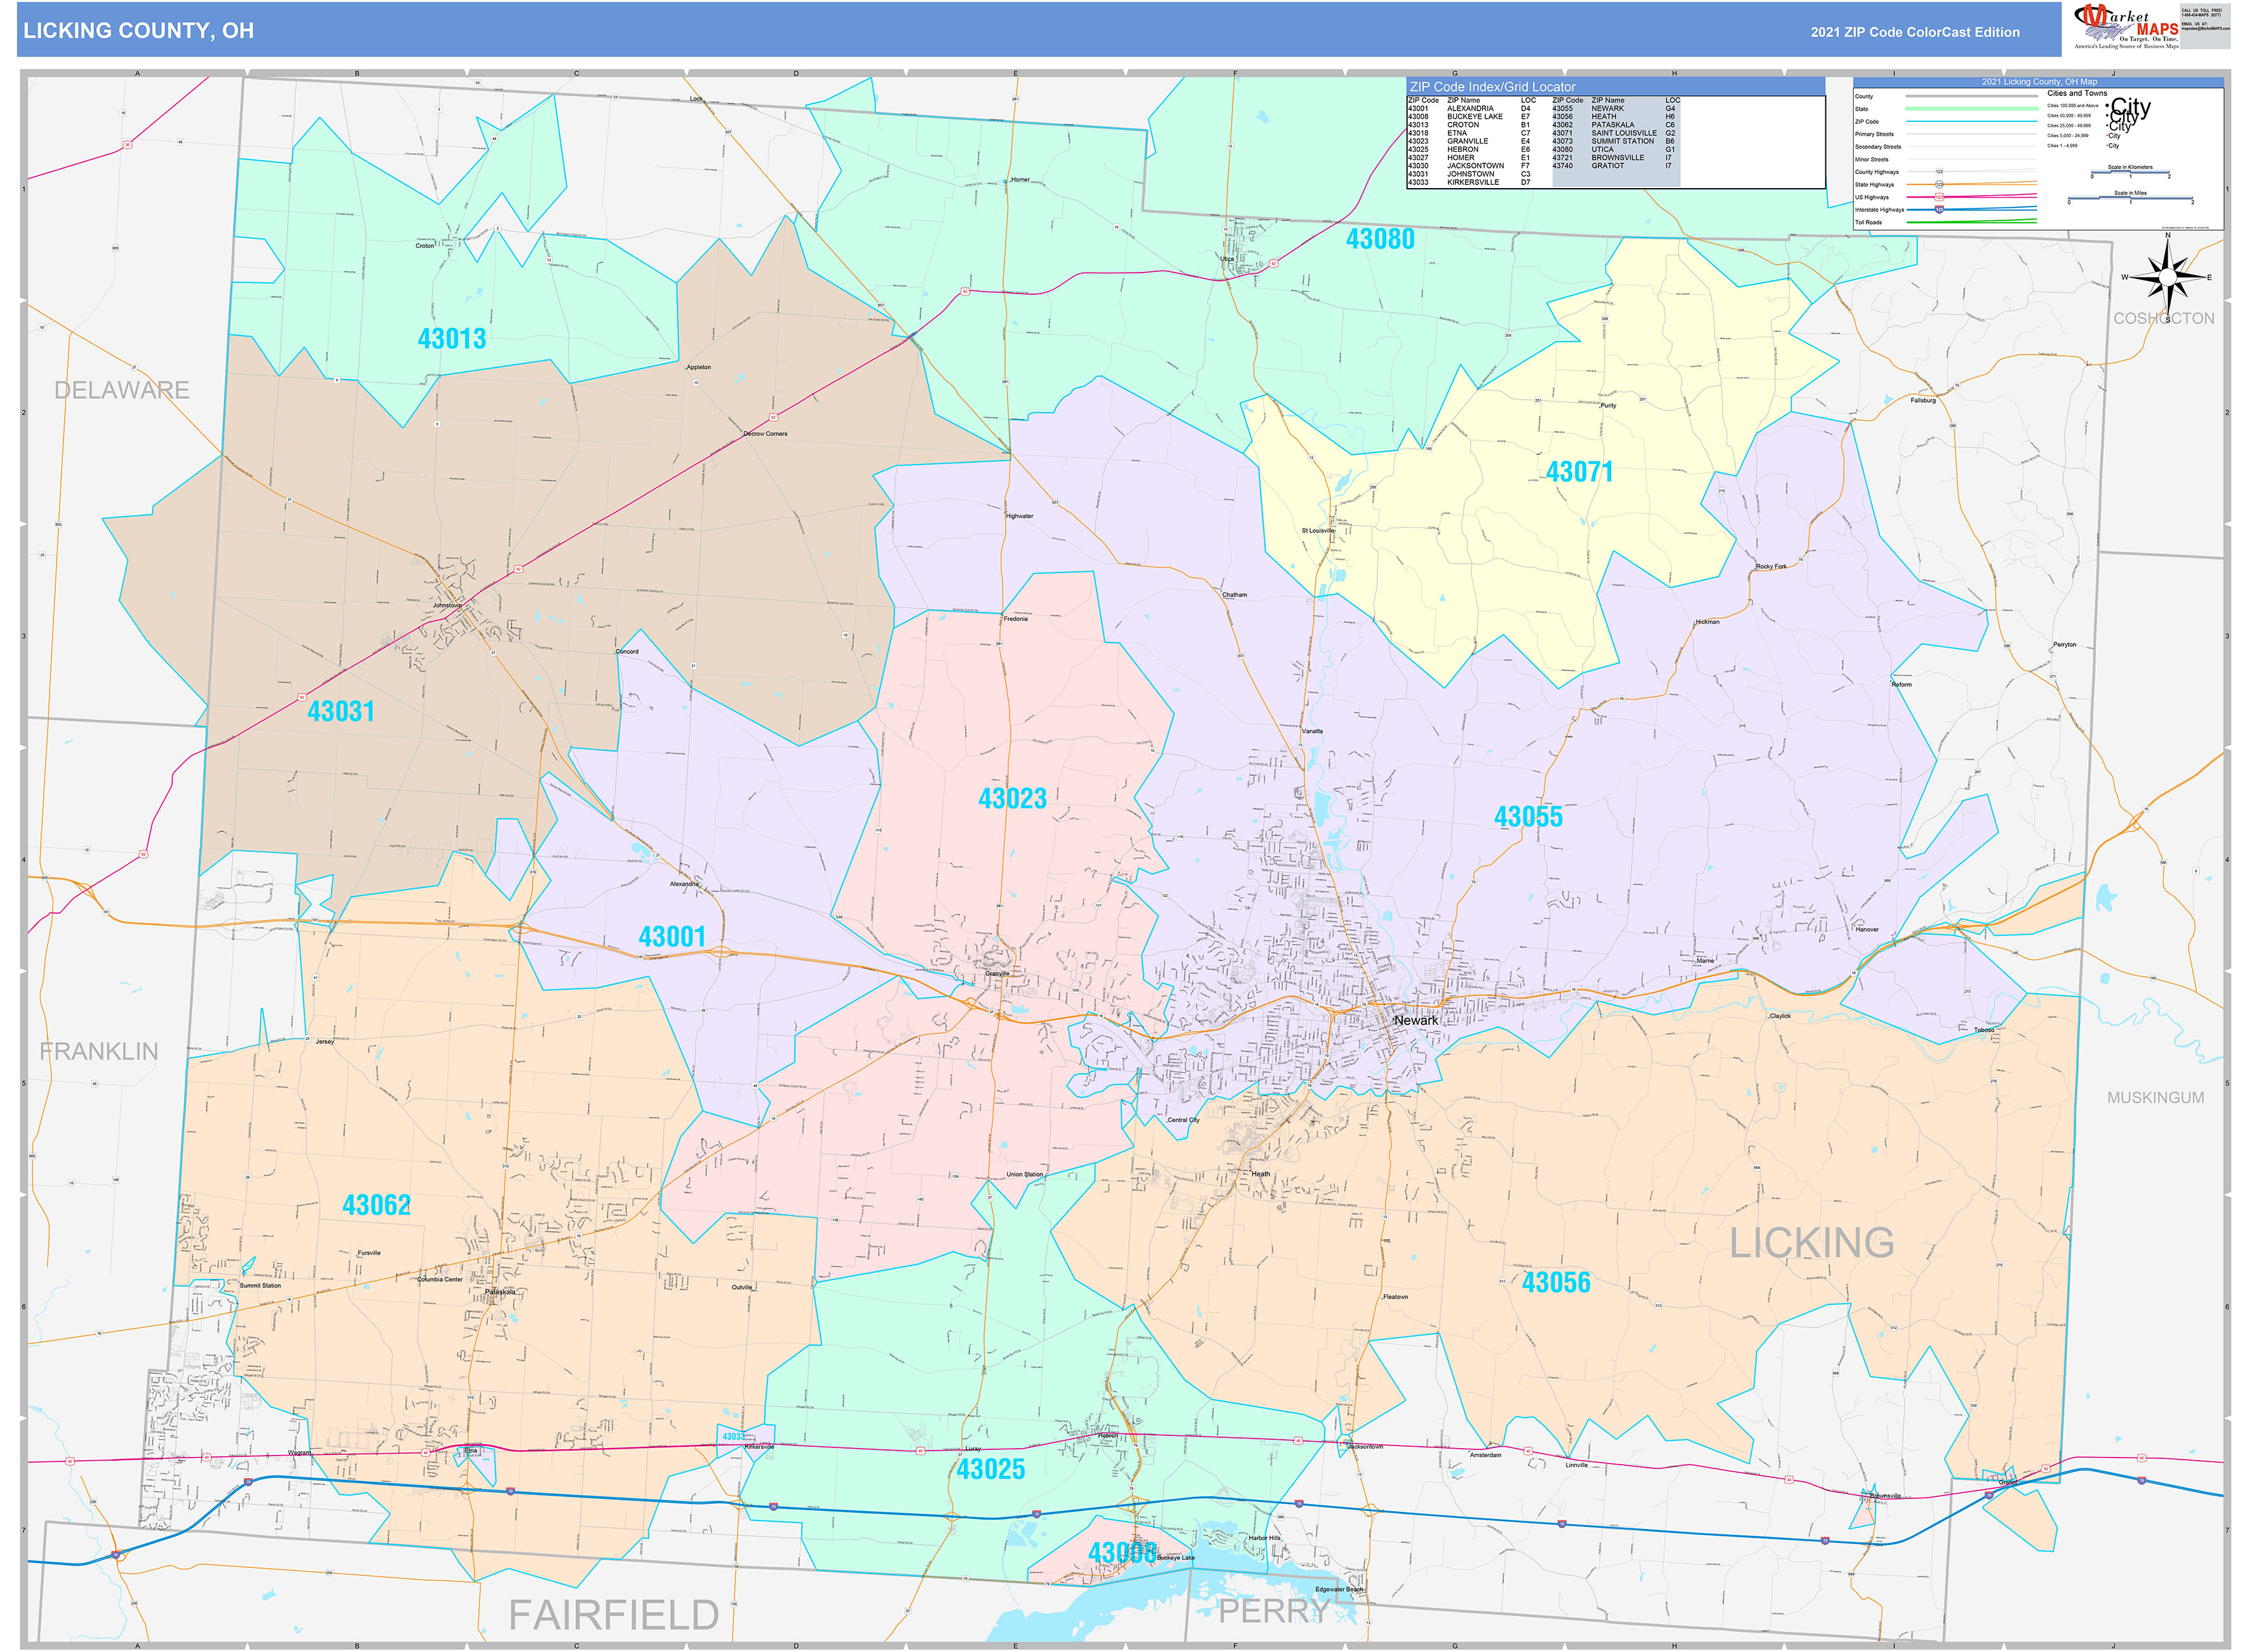Viewport: 2242px width, 1652px height.
Task: Click the Heath city label on the map
Action: [x=1260, y=1174]
